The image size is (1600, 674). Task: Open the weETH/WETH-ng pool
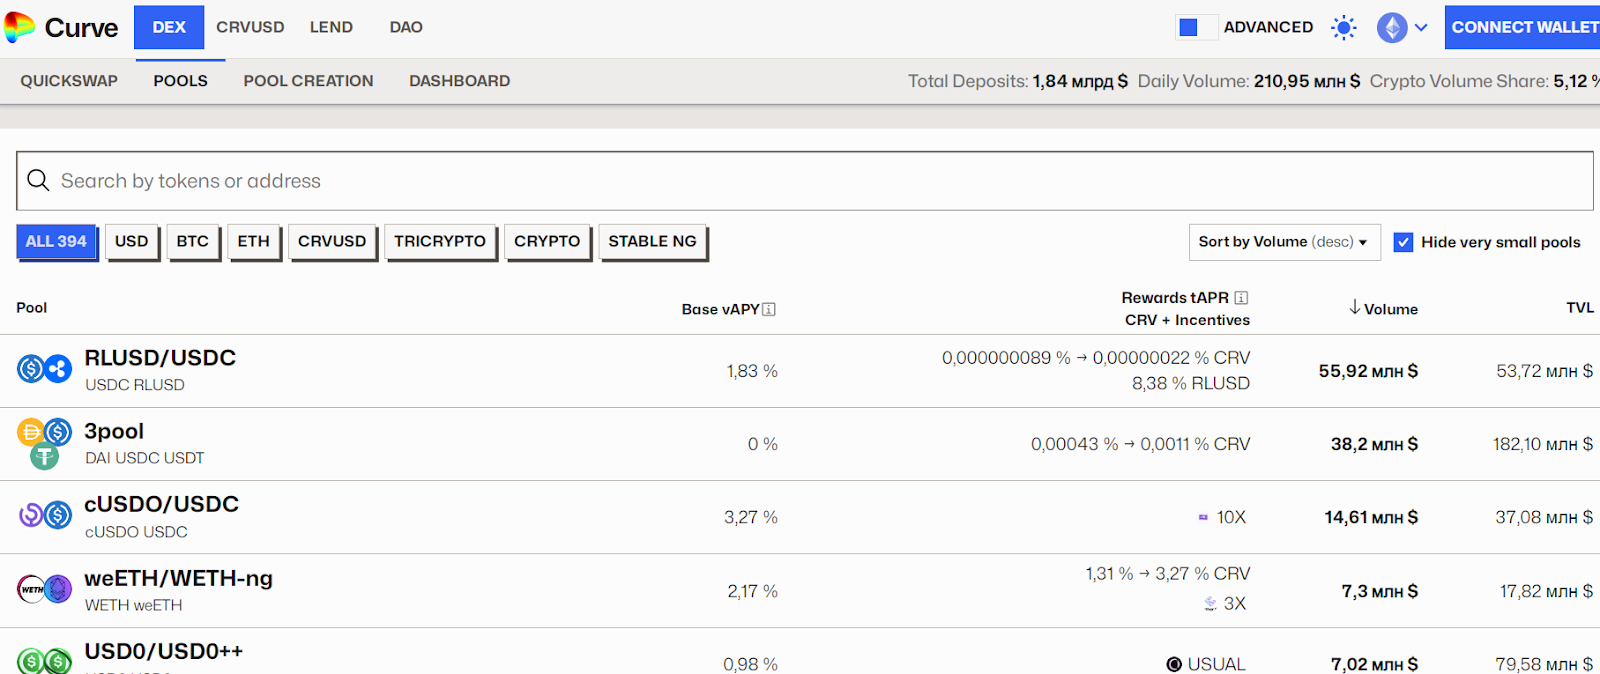(x=179, y=578)
